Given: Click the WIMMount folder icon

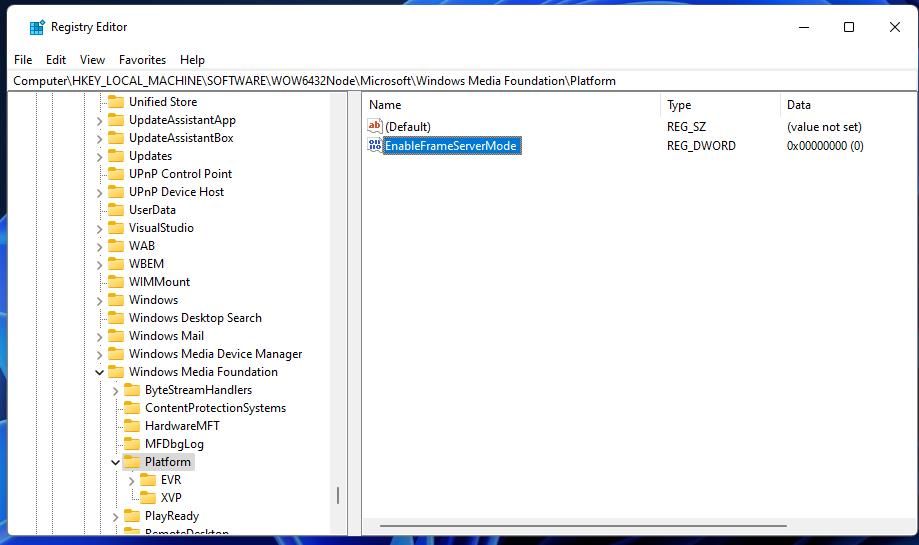Looking at the screenshot, I should (116, 281).
